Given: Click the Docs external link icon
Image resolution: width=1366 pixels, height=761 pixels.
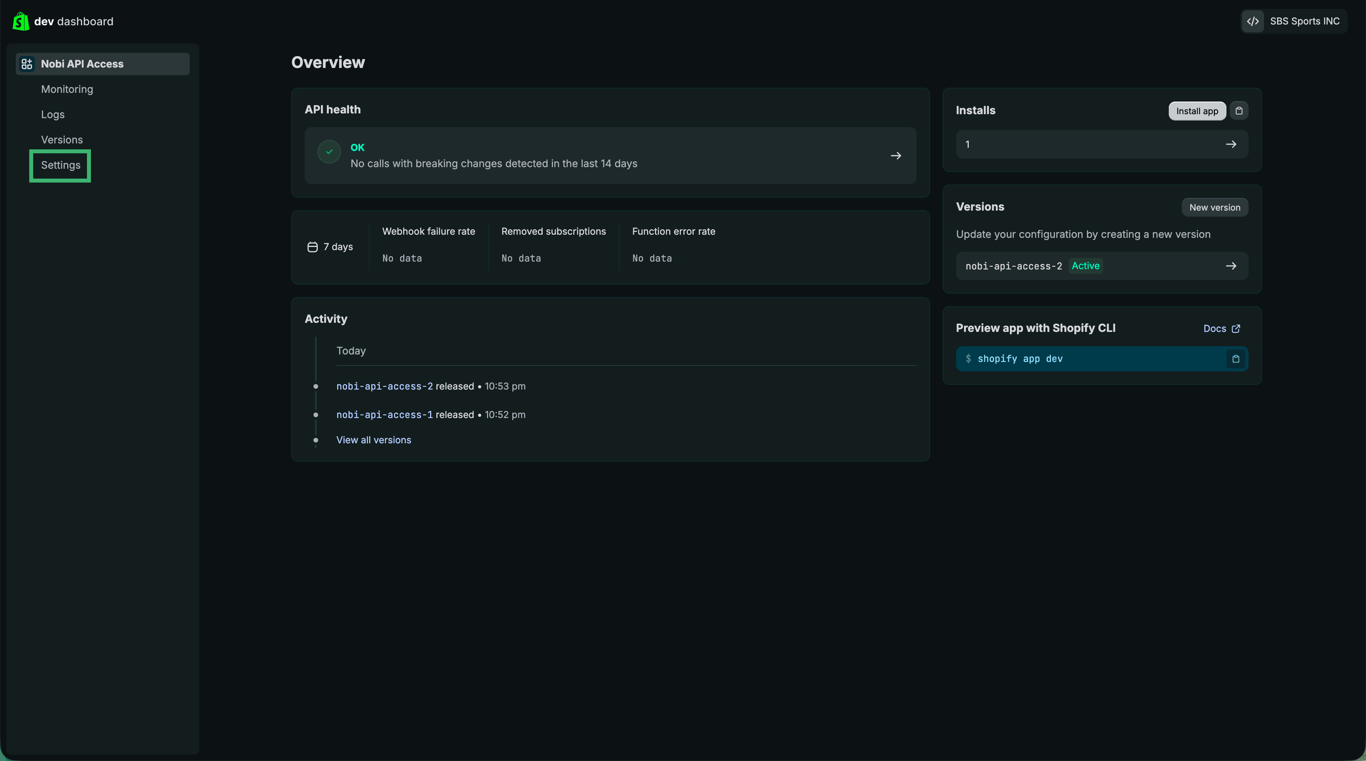Looking at the screenshot, I should tap(1236, 329).
